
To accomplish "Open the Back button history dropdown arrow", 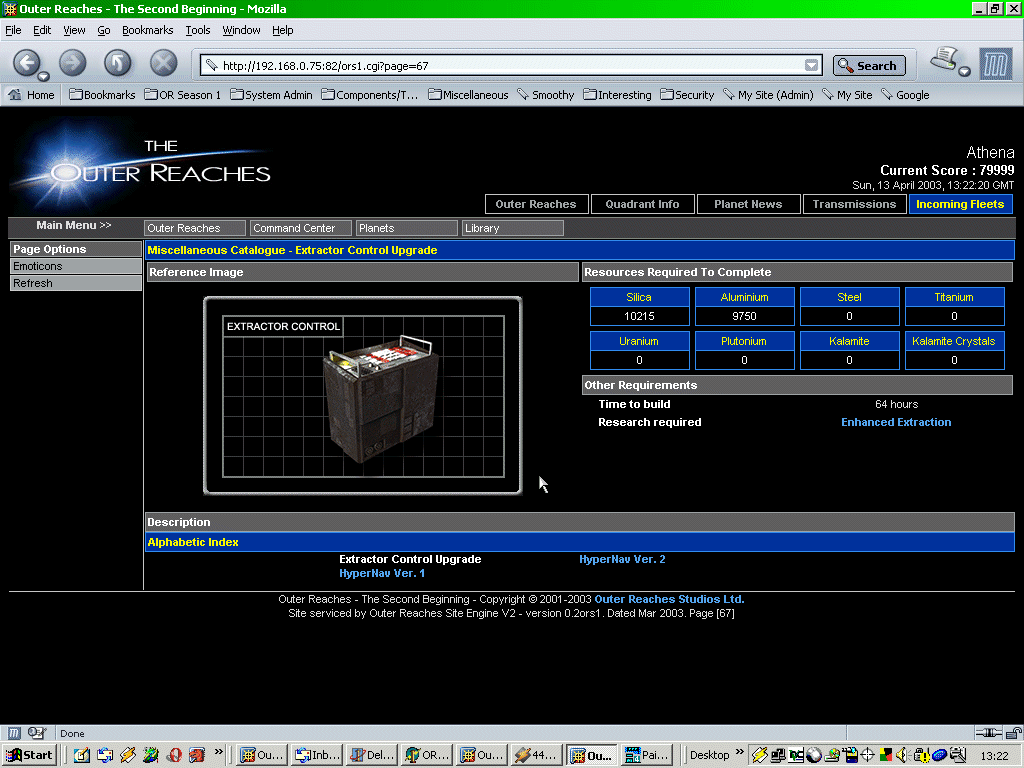I will point(44,76).
